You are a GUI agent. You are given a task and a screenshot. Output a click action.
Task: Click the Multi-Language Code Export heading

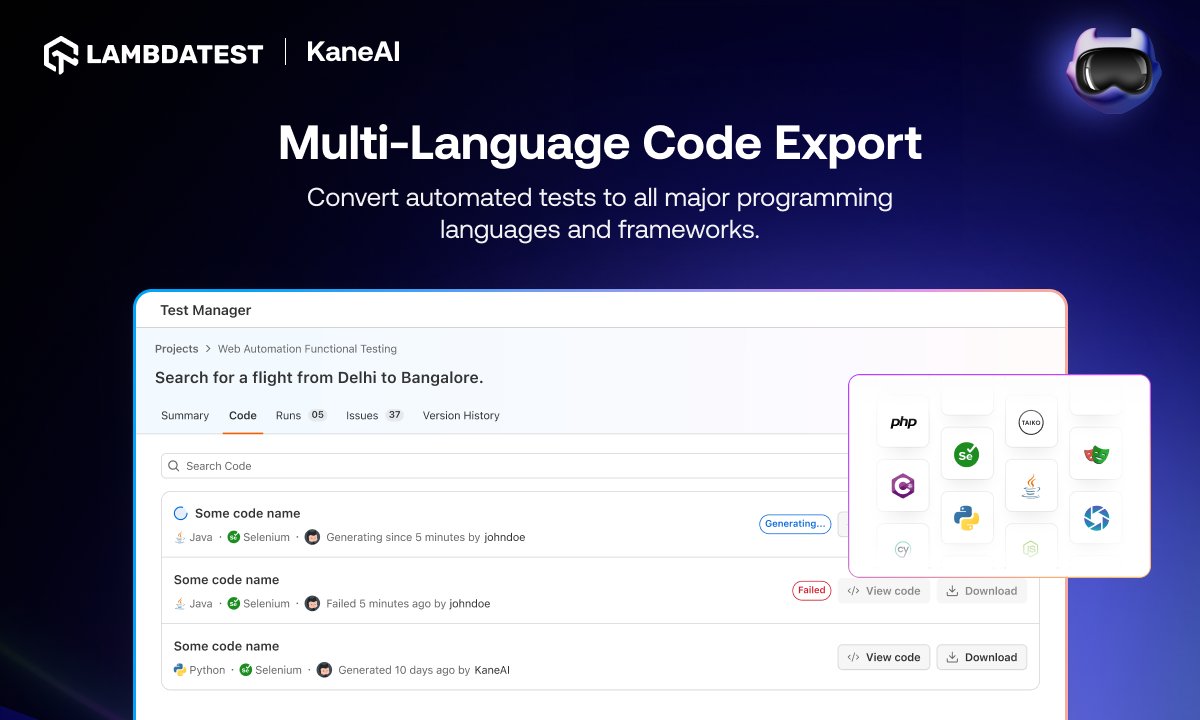(x=600, y=143)
